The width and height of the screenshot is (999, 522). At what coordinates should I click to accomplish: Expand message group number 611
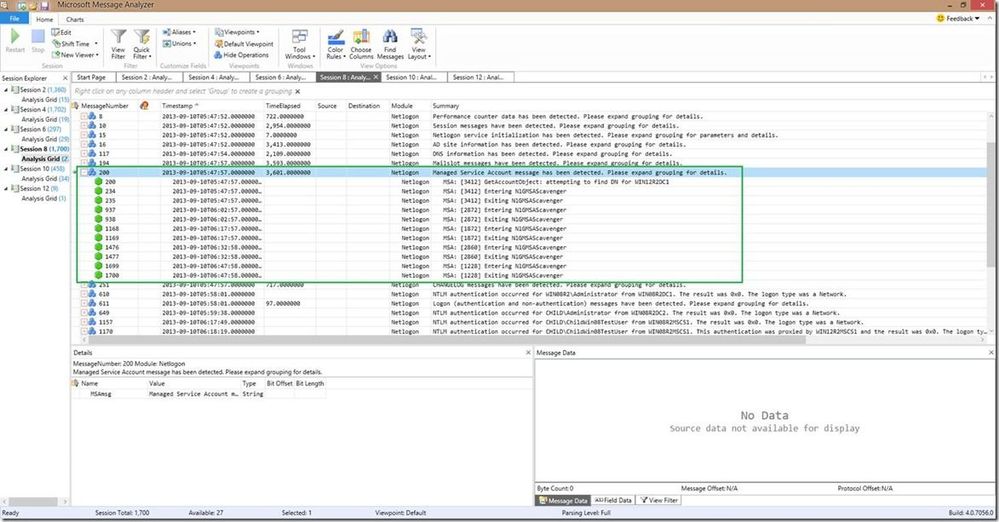click(x=83, y=303)
